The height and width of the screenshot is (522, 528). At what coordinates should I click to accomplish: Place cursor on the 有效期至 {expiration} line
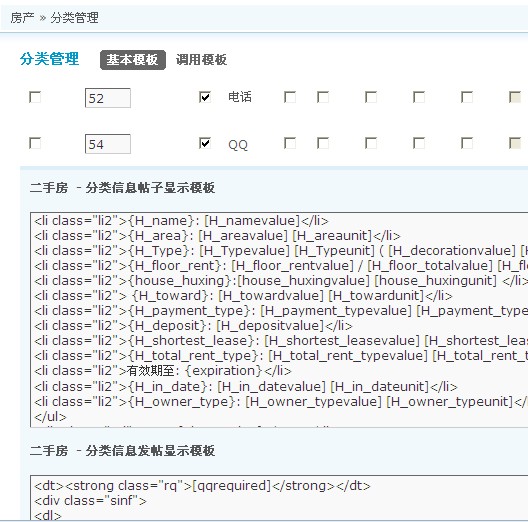pyautogui.click(x=163, y=371)
